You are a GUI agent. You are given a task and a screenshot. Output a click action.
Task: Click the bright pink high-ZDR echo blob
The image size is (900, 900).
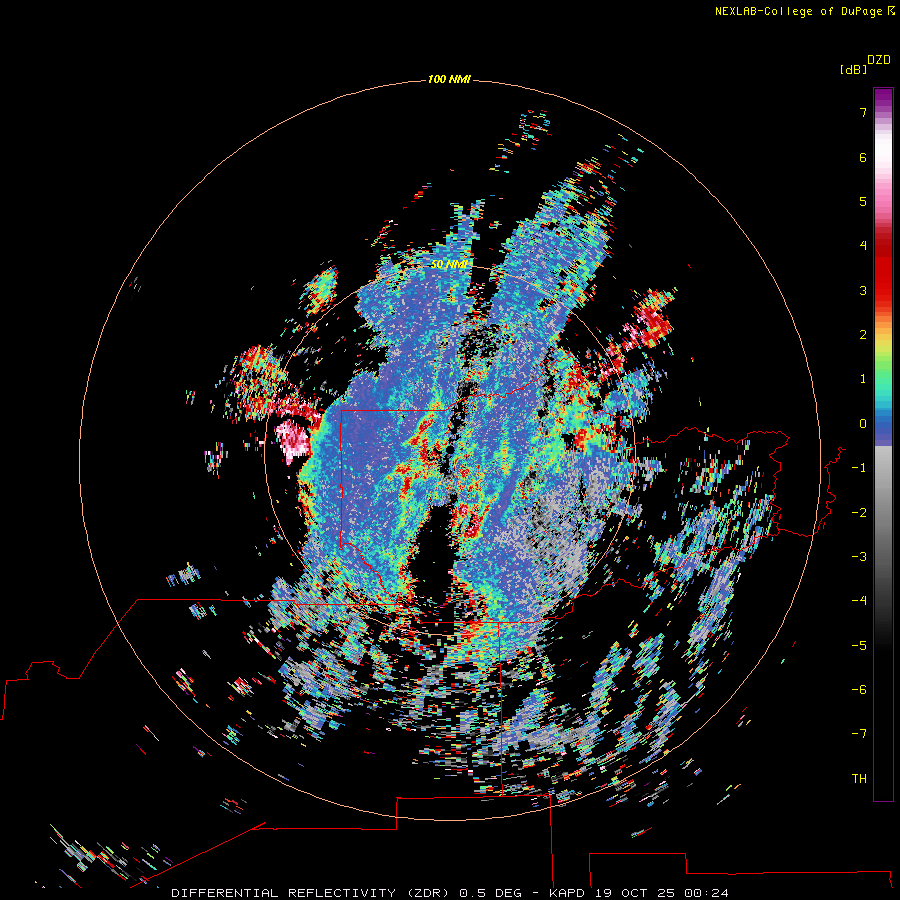293,439
